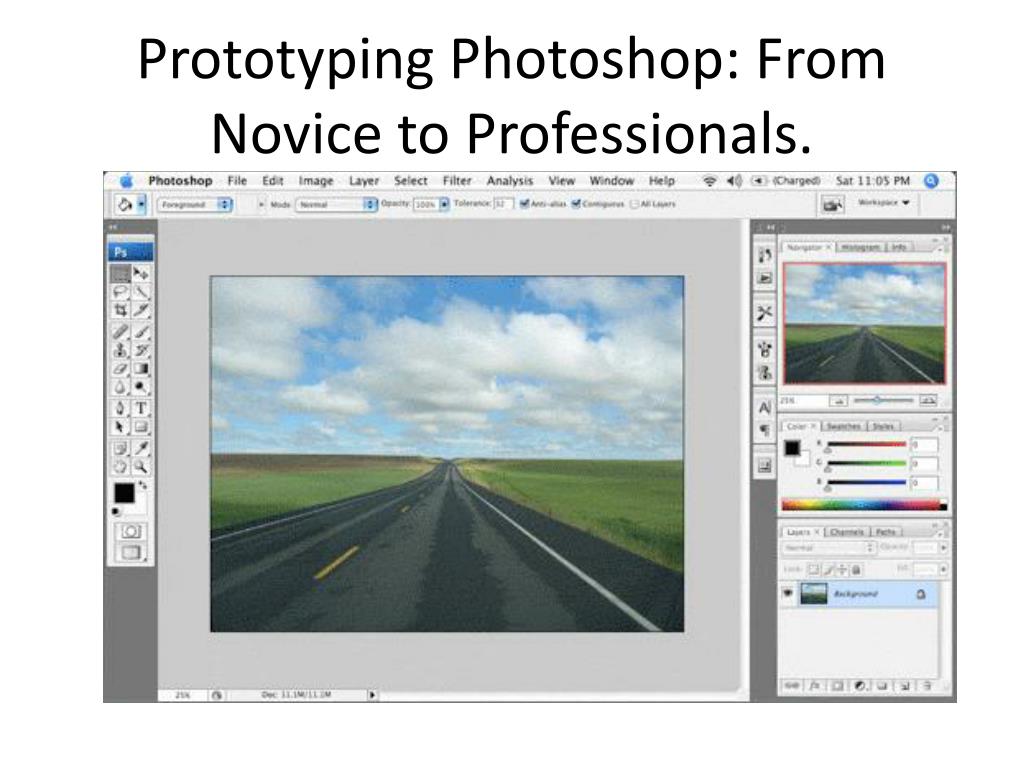This screenshot has height=768, width=1024.
Task: Select the Magic Wand tool
Action: tap(140, 291)
